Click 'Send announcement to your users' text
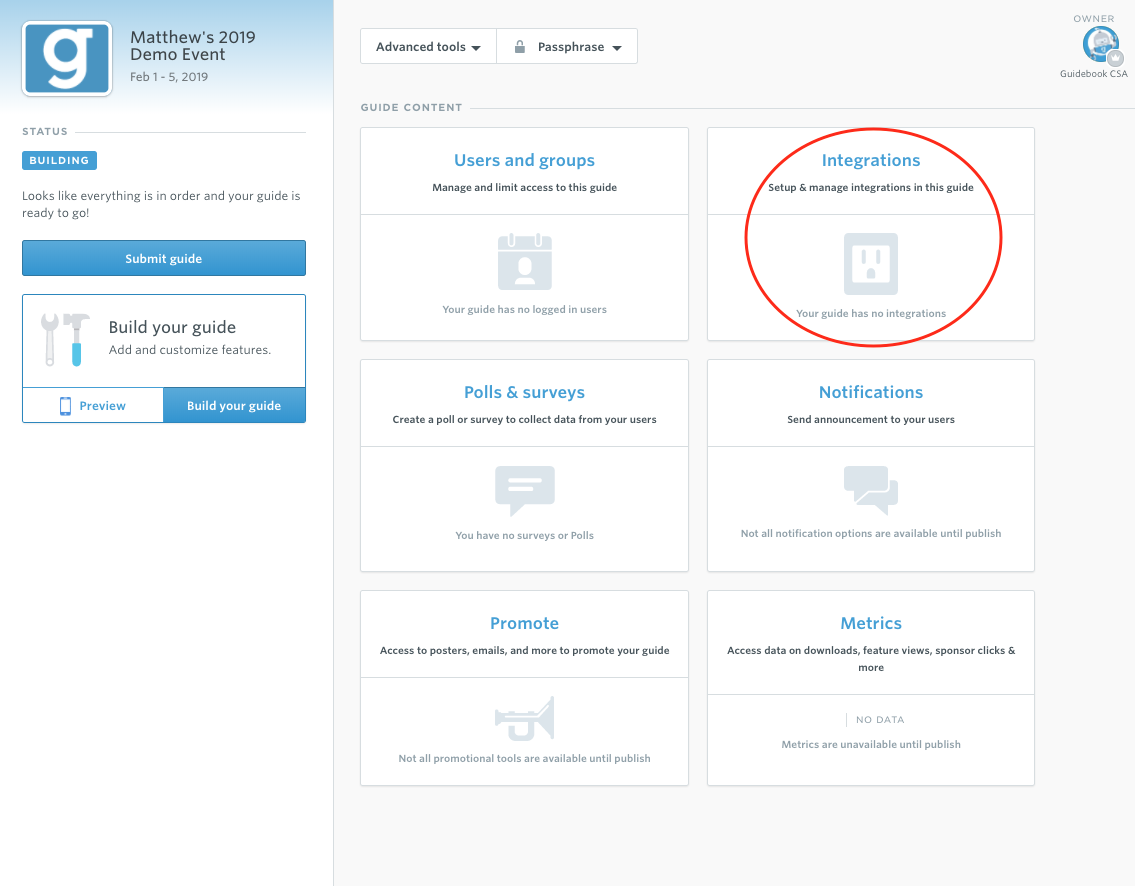The image size is (1135, 886). point(871,420)
